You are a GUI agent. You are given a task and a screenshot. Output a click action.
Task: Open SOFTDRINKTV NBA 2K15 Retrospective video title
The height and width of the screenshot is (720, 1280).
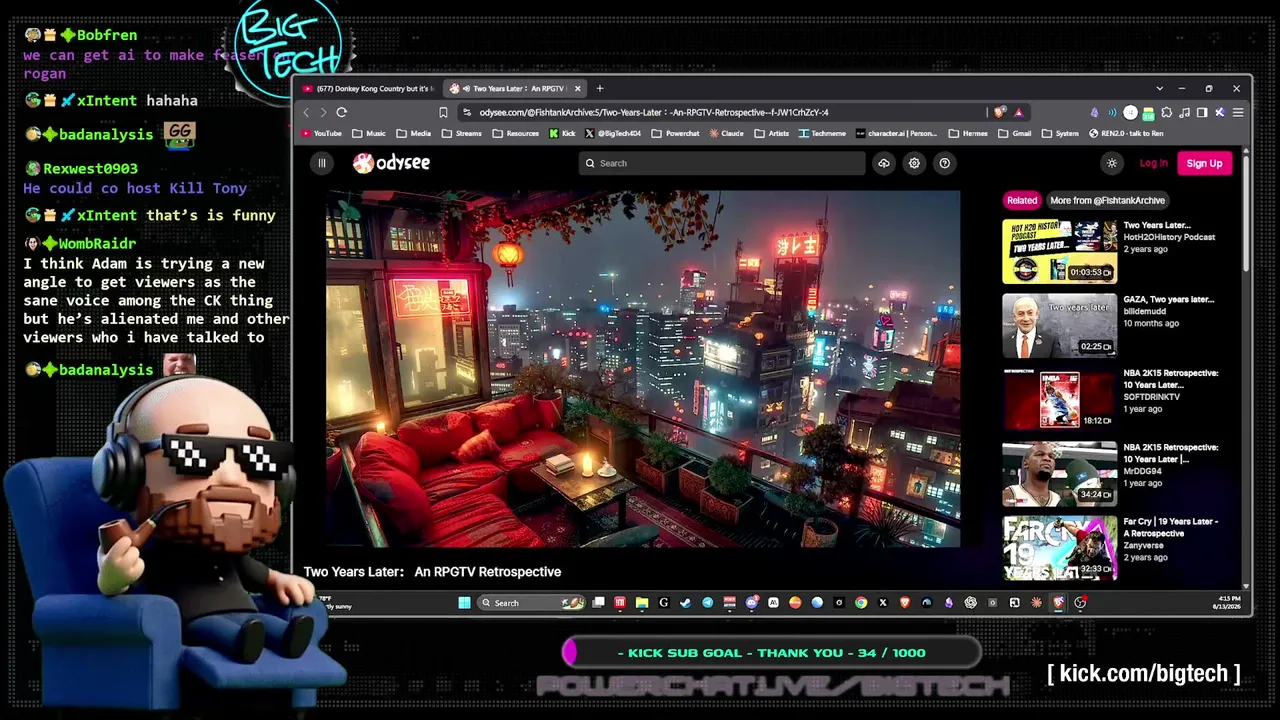pos(1170,379)
